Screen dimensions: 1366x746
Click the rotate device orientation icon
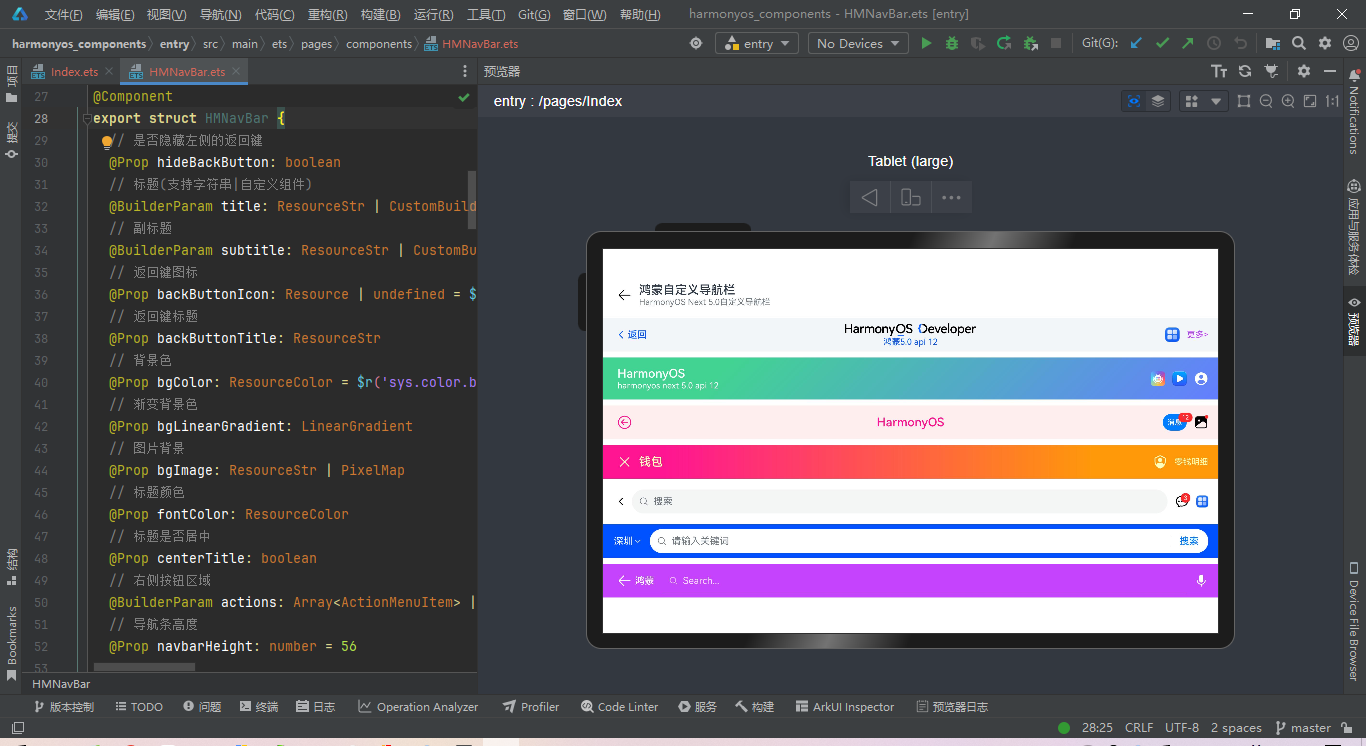911,197
